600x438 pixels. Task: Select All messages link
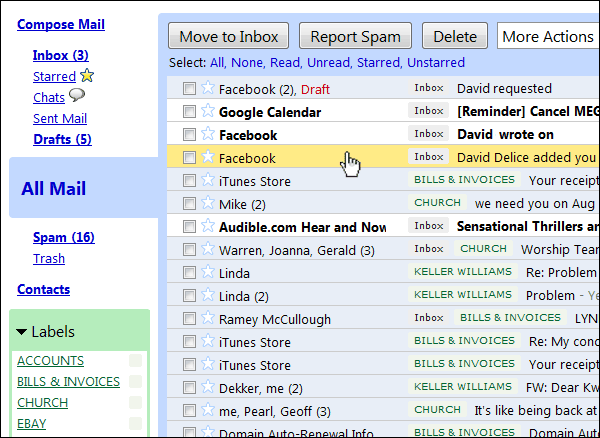pos(217,62)
